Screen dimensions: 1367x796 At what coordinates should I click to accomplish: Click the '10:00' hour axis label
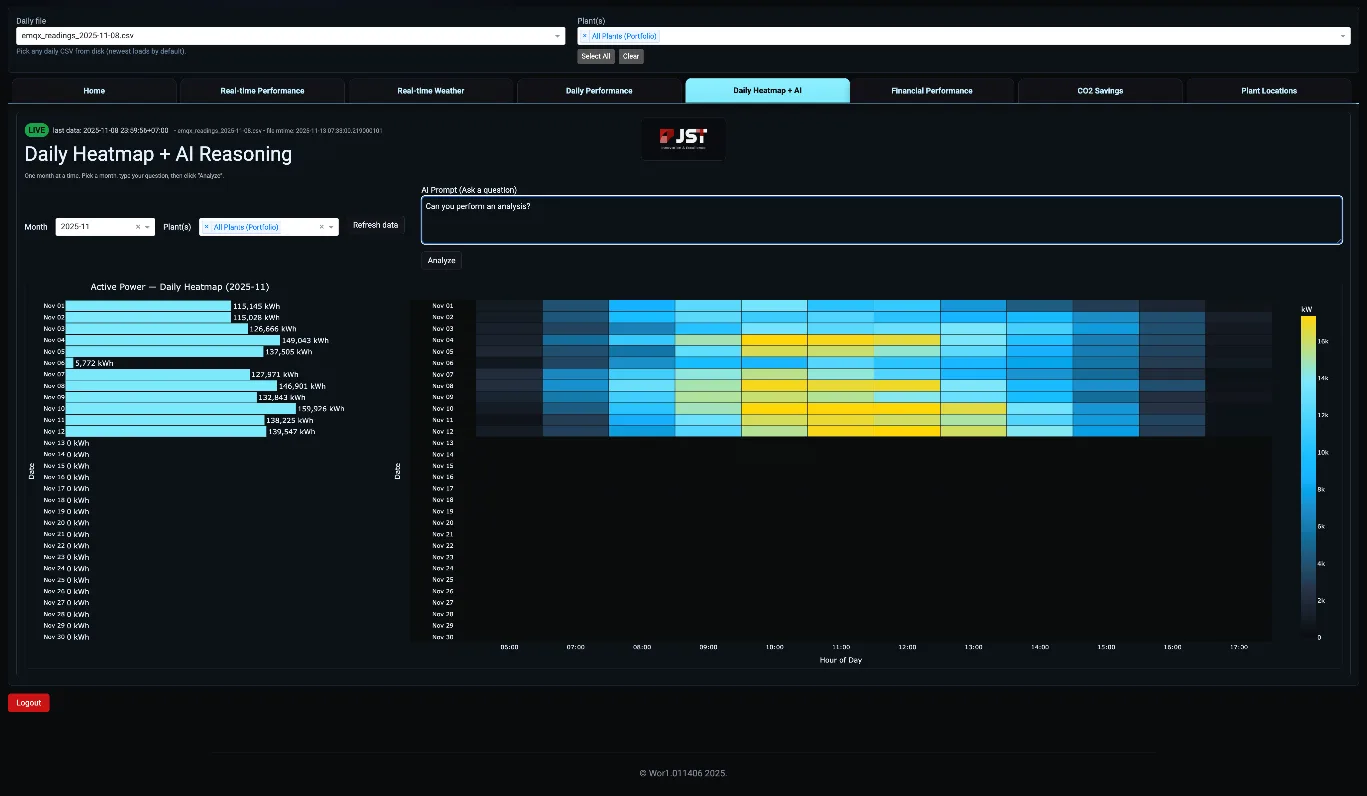[x=774, y=647]
